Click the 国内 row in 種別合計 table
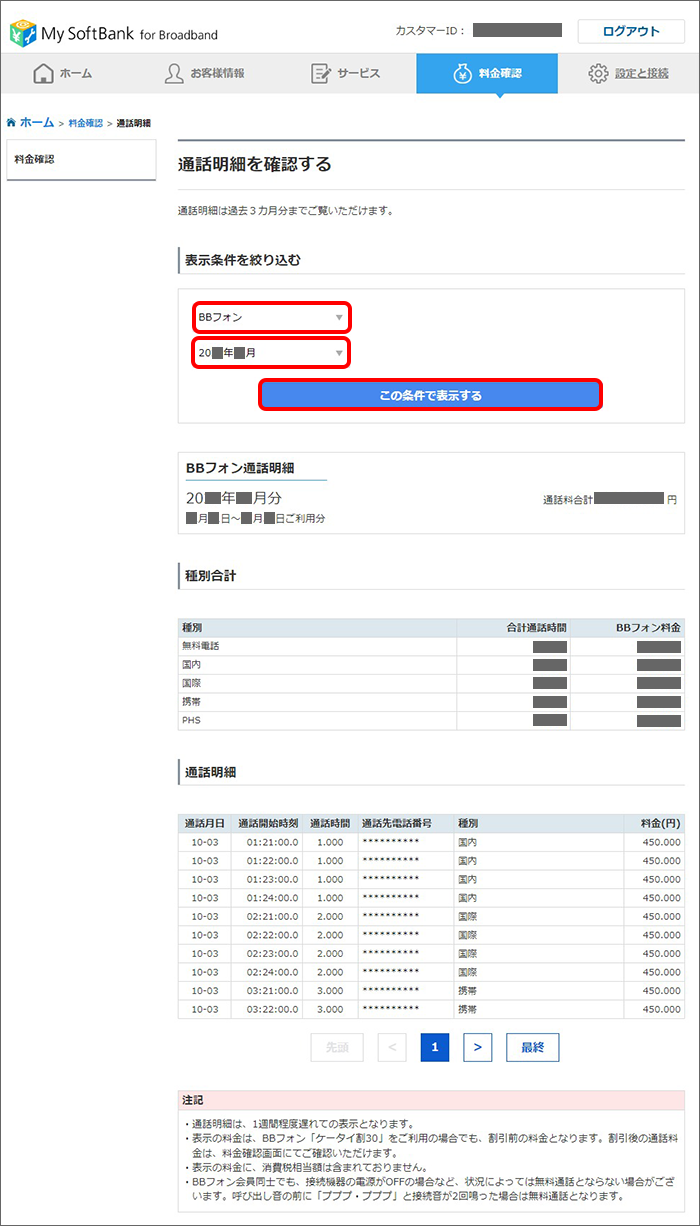 (431, 665)
